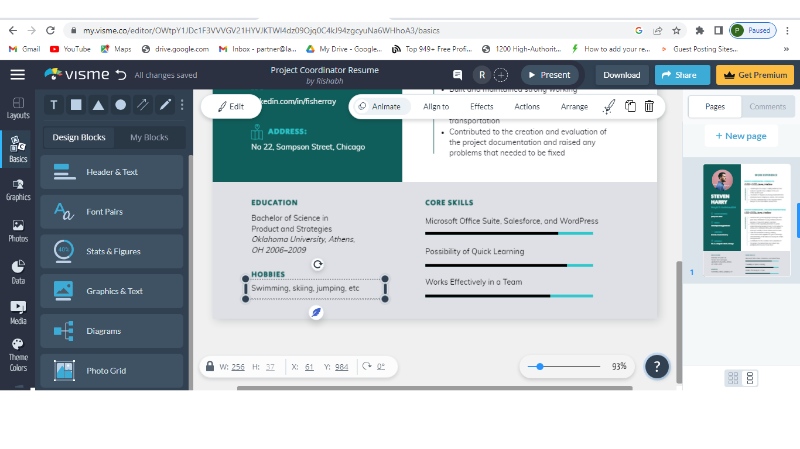The image size is (800, 449).
Task: Switch to the My Blocks tab
Action: pyautogui.click(x=149, y=137)
